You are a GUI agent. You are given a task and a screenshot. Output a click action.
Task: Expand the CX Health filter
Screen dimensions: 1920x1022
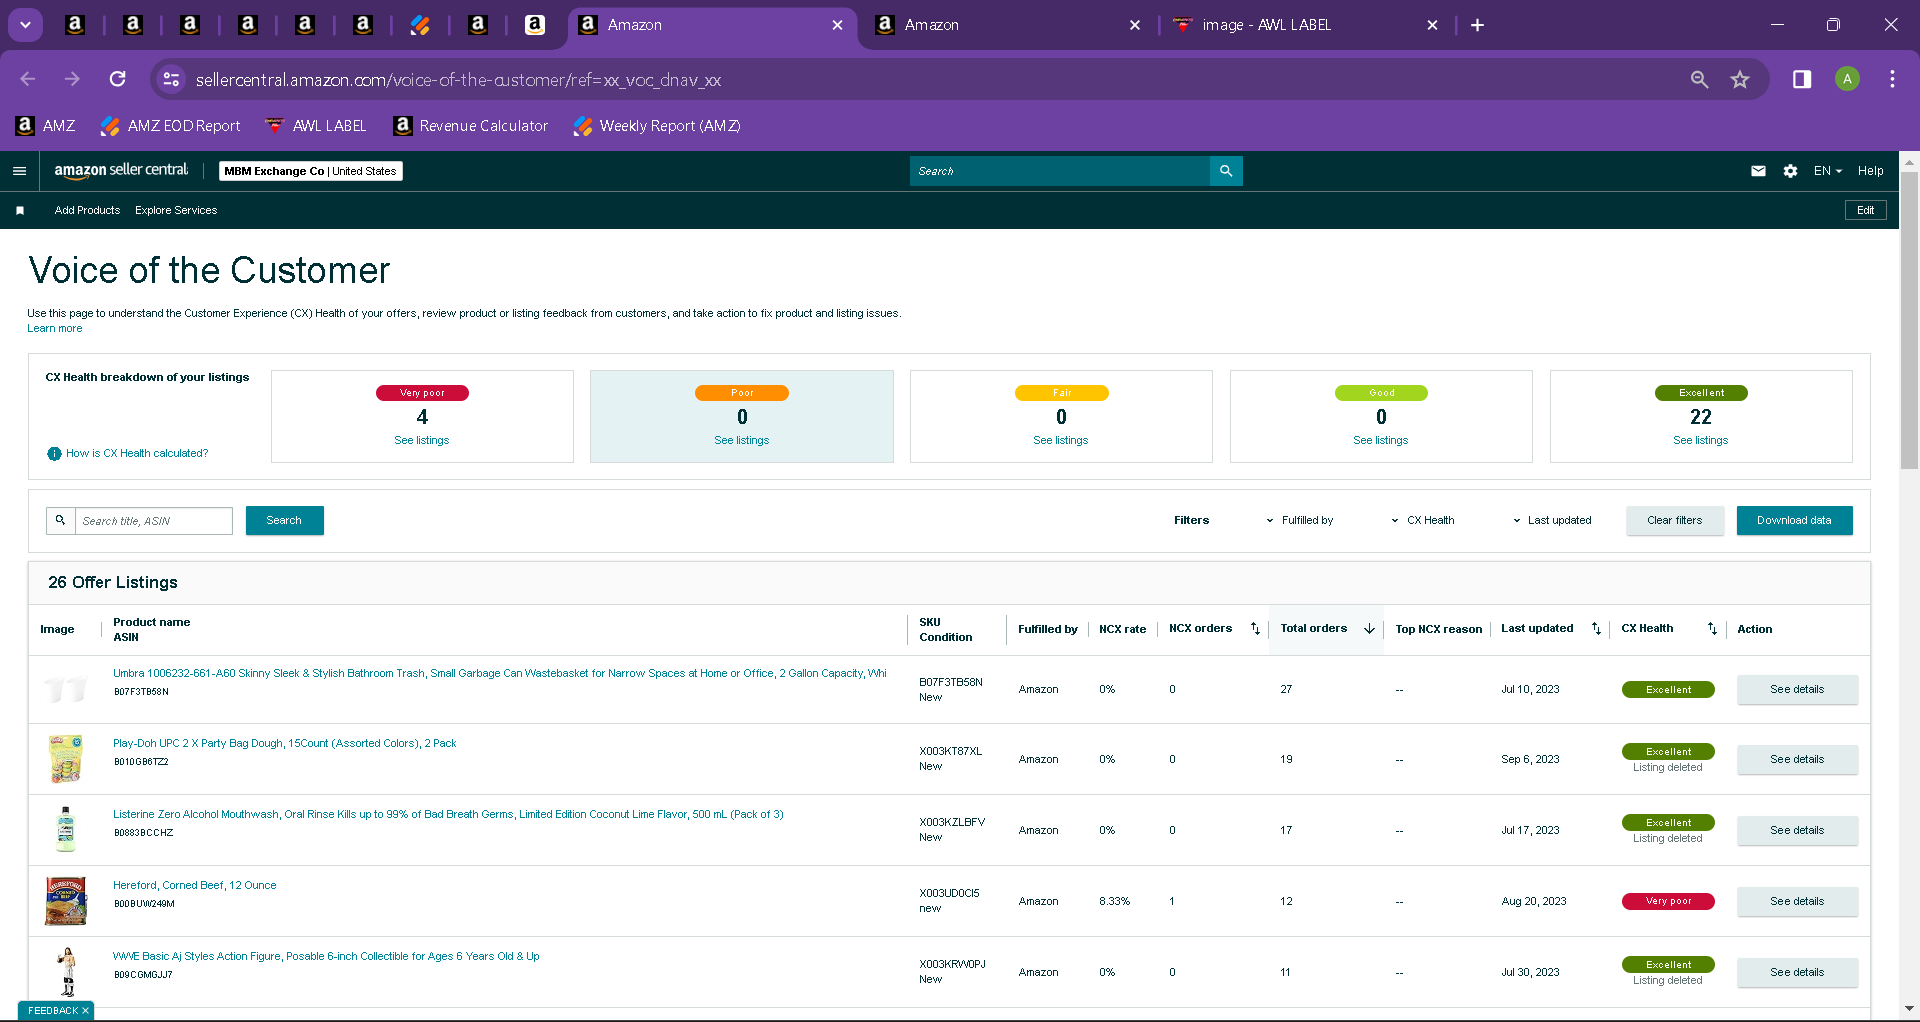tap(1423, 521)
